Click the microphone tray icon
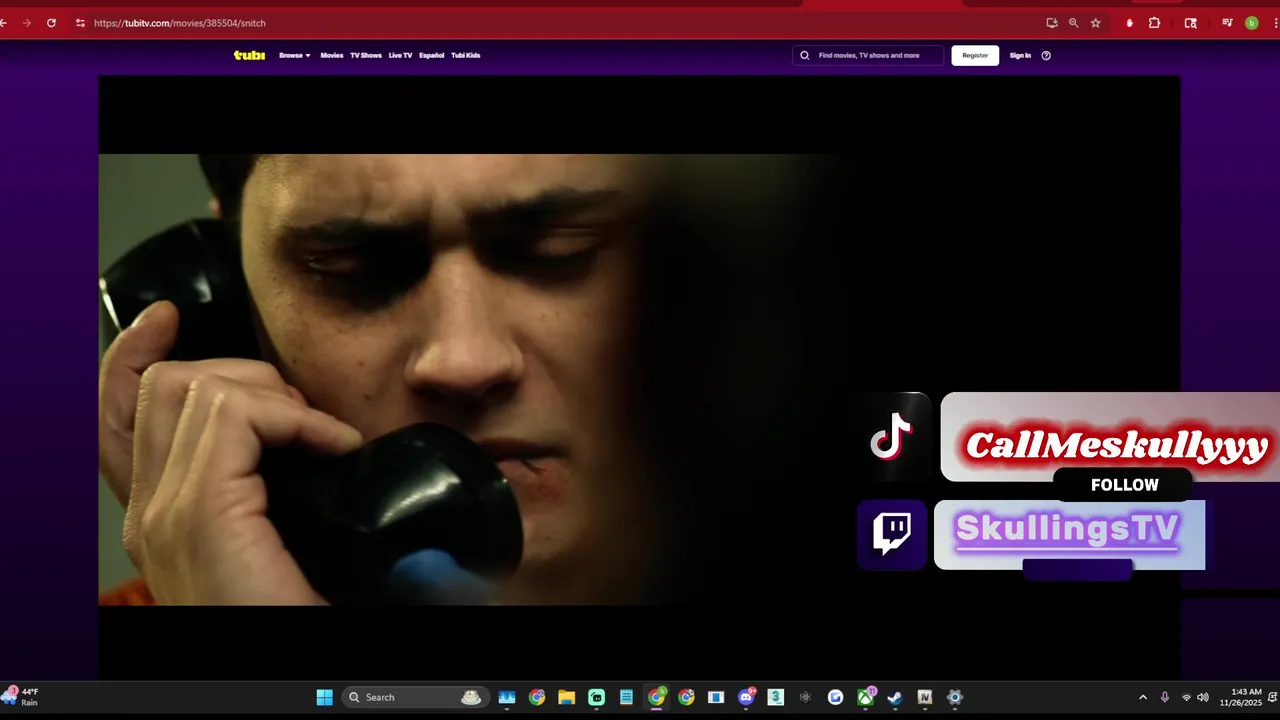The image size is (1280, 720). tap(1165, 697)
